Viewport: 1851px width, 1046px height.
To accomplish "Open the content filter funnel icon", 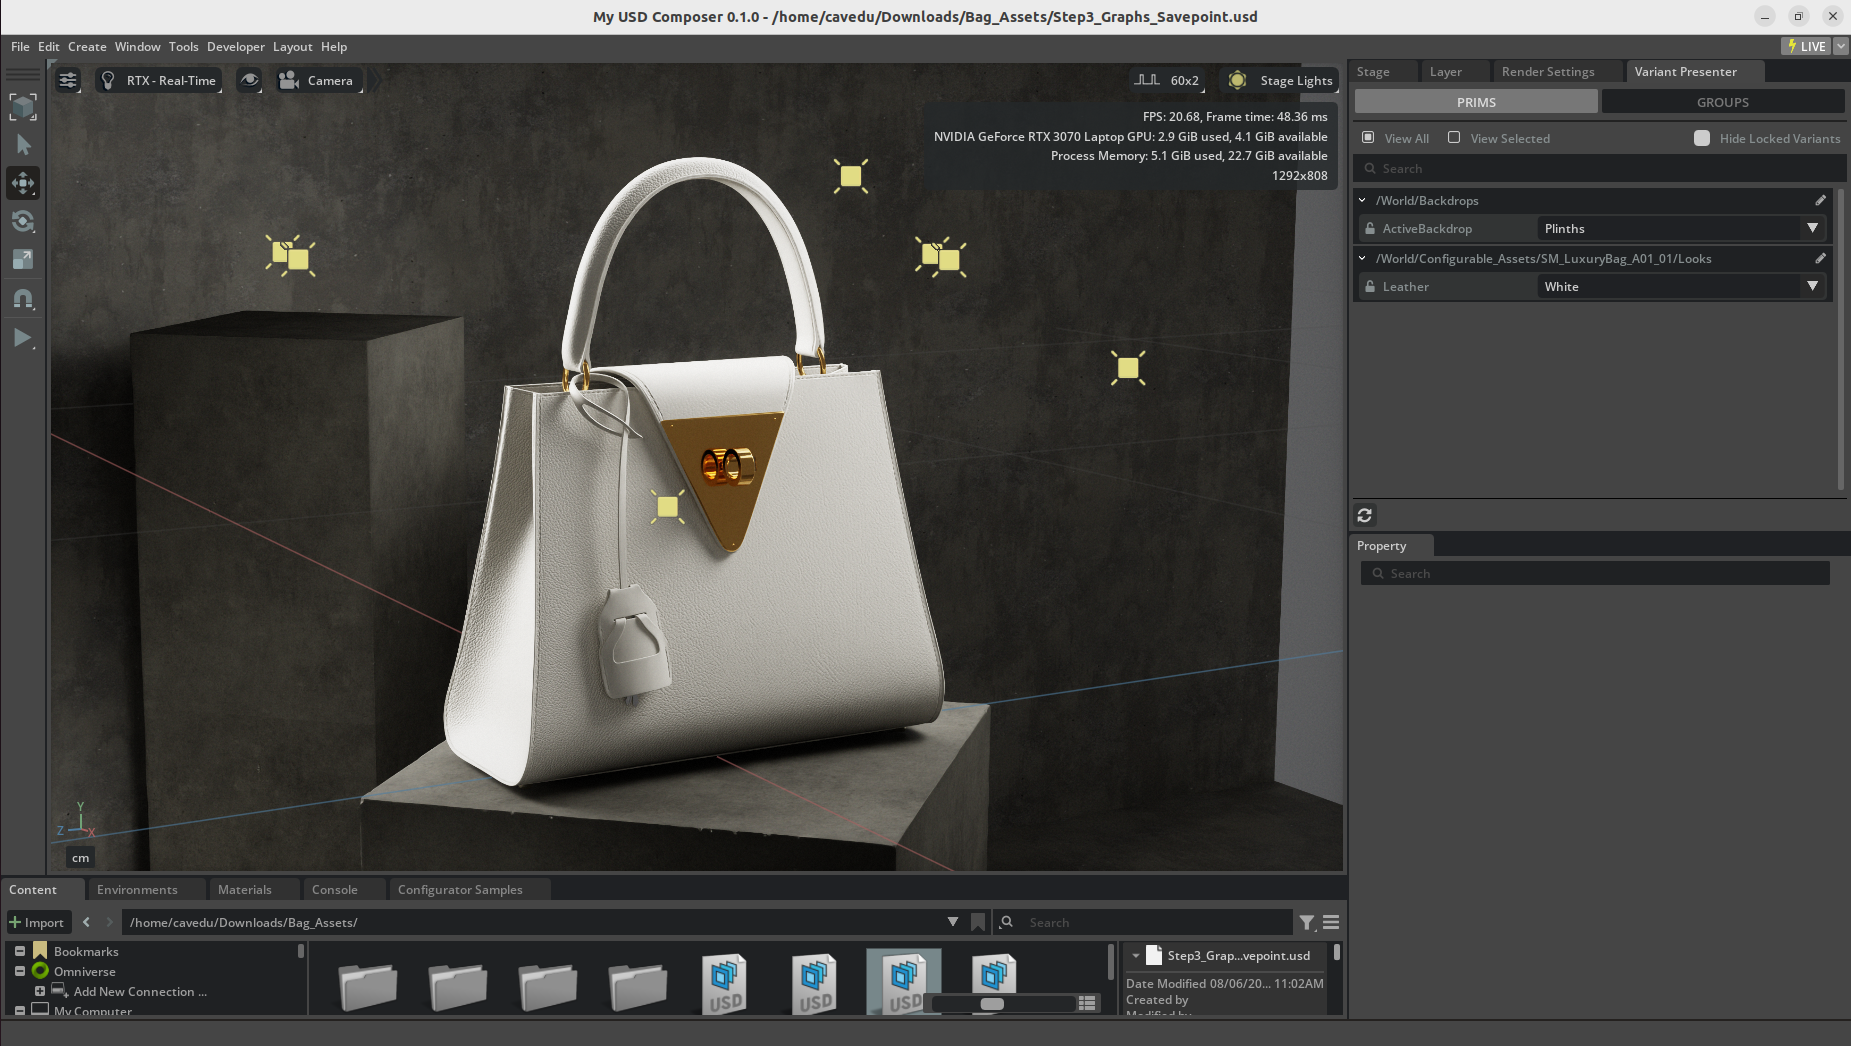I will (1306, 922).
